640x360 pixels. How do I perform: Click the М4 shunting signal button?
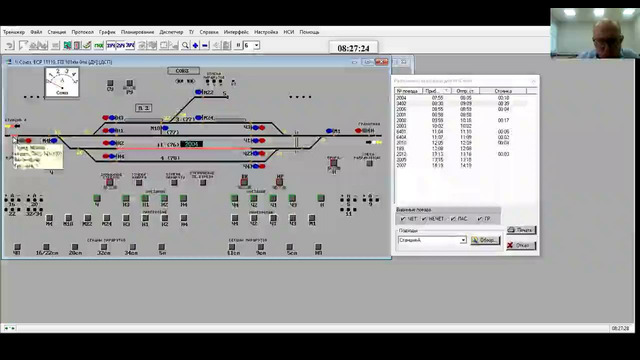[x=49, y=218]
